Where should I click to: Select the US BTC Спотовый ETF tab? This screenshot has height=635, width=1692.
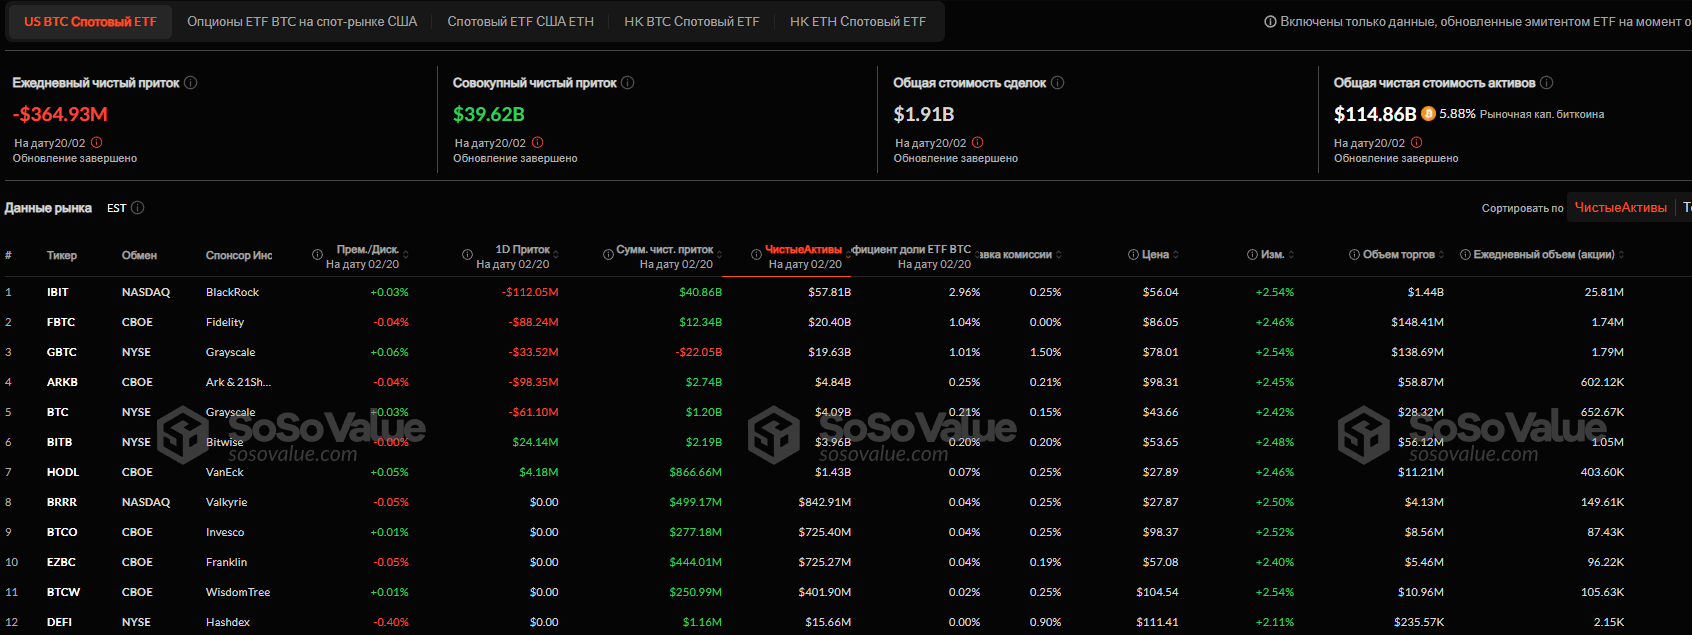(x=90, y=21)
